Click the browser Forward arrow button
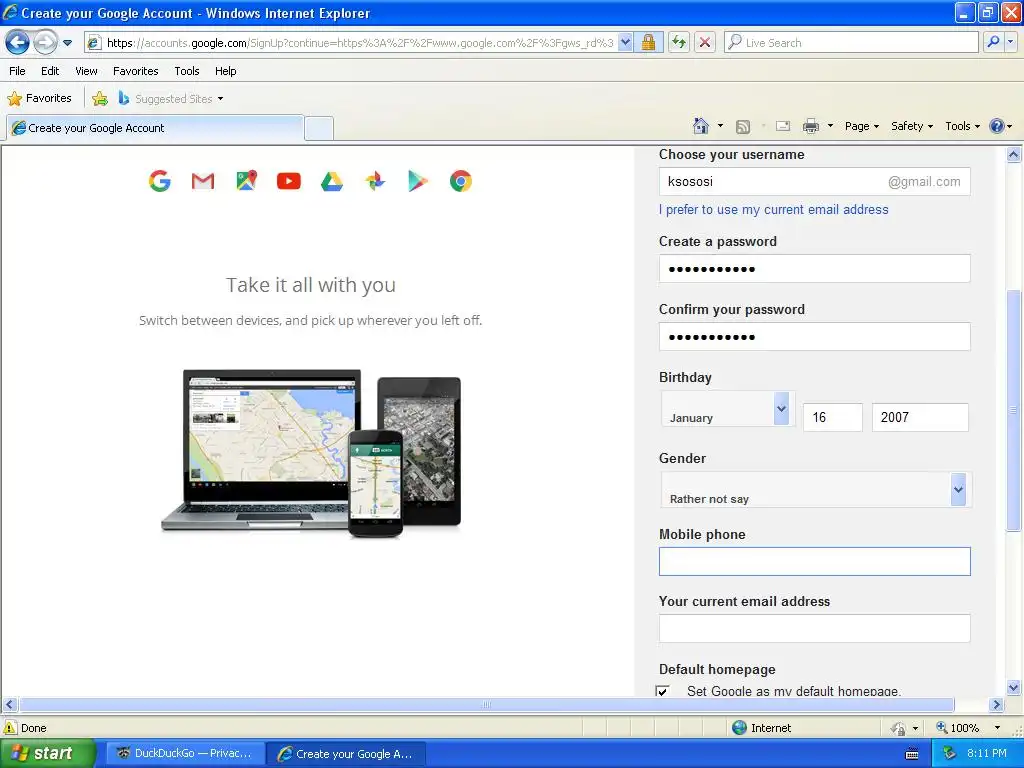The width and height of the screenshot is (1024, 768). click(45, 43)
